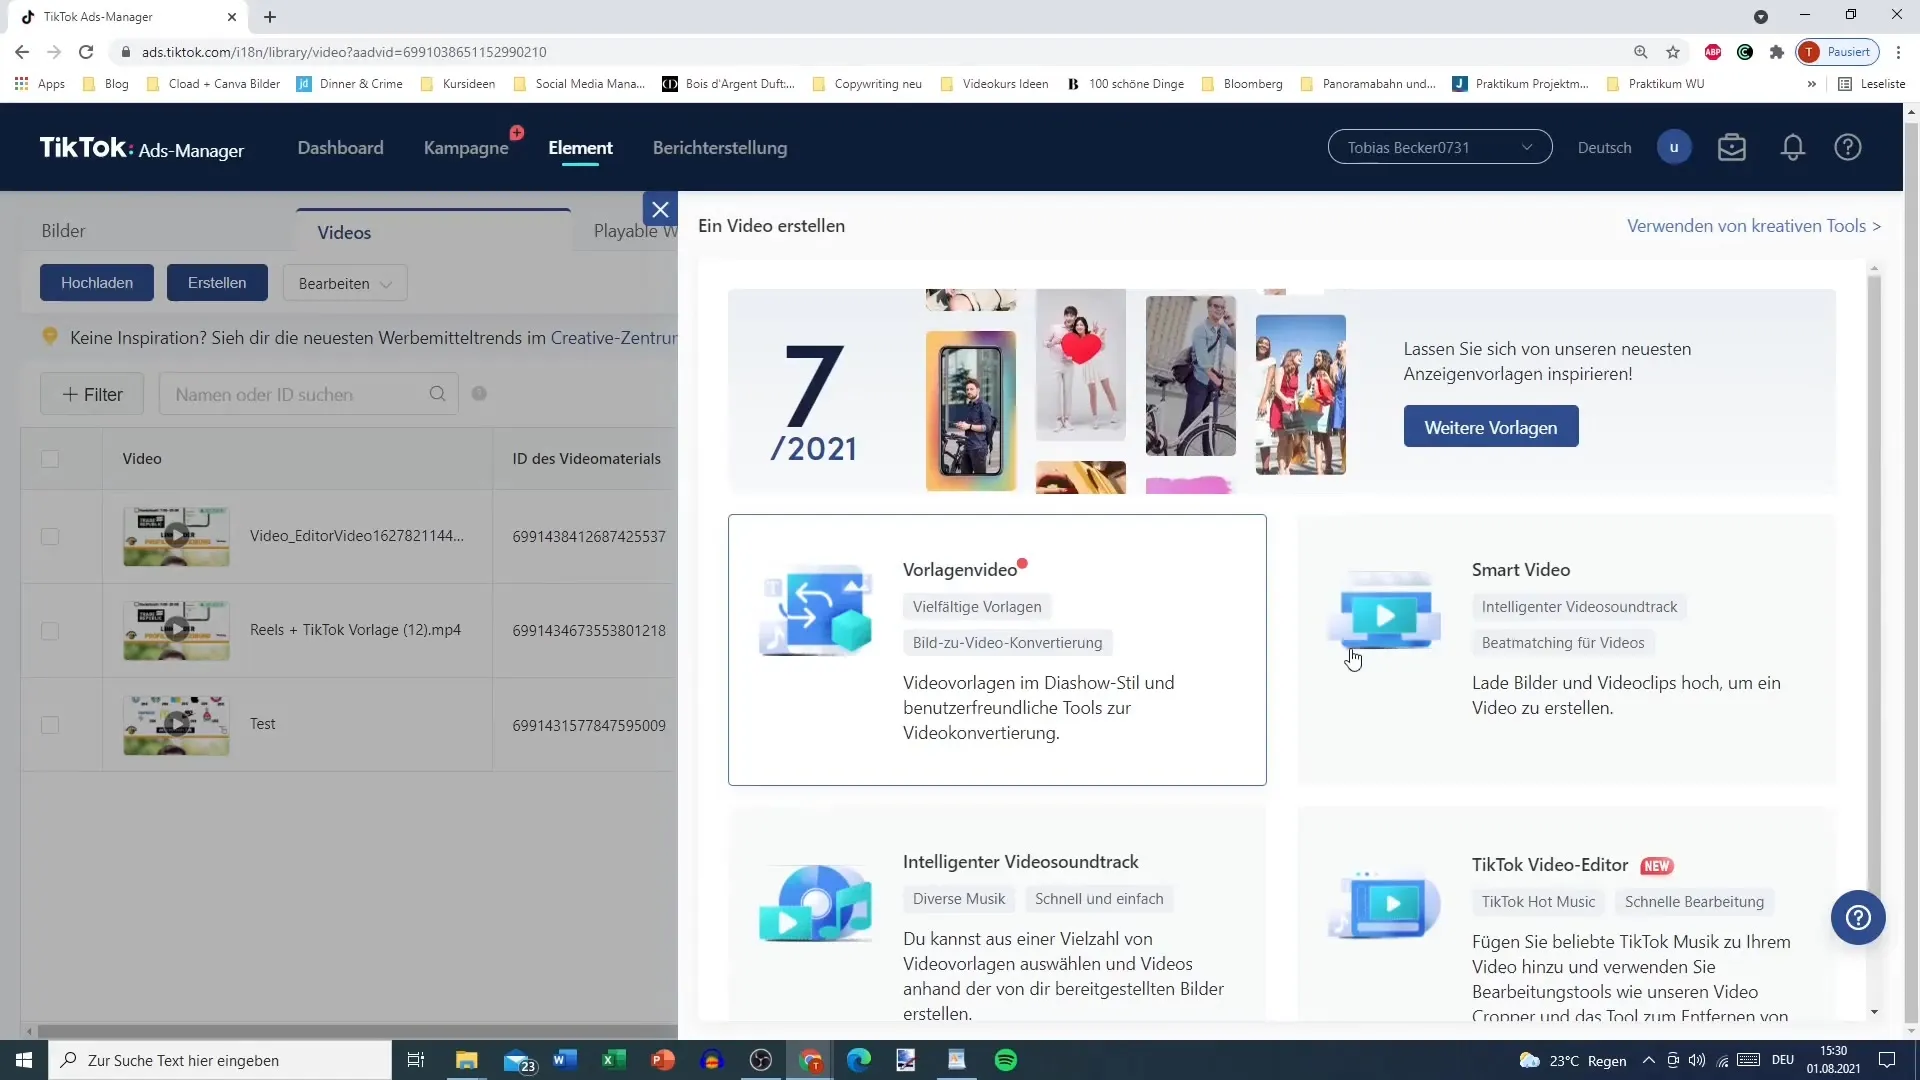This screenshot has width=1920, height=1080.
Task: Open the Chrome extensions puzzle icon
Action: pos(1777,52)
